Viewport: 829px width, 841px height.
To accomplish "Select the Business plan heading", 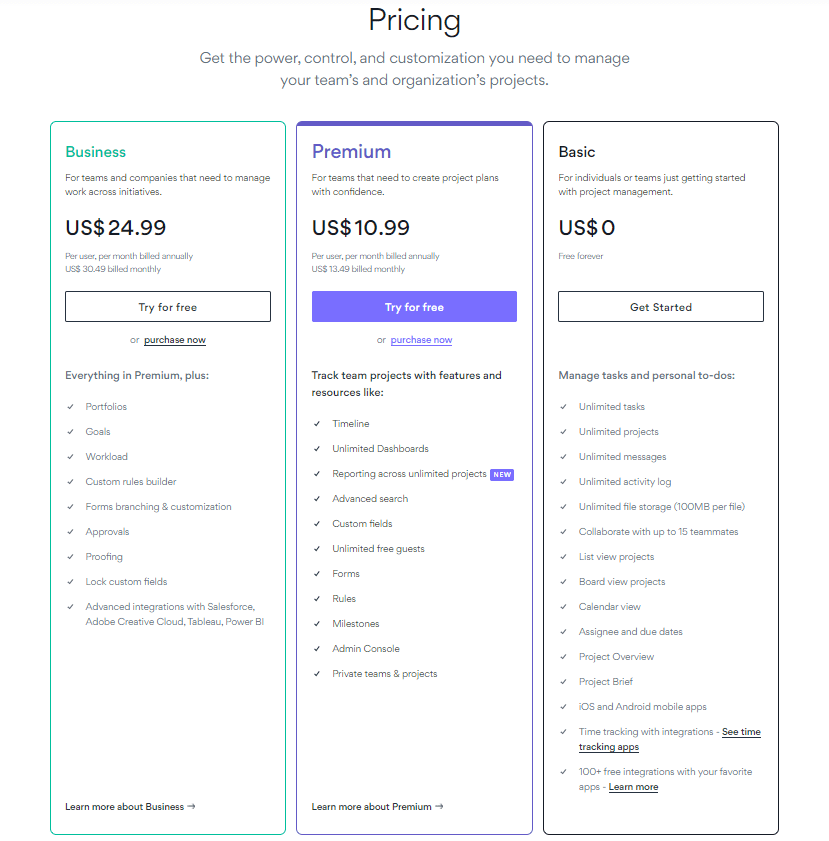I will point(96,152).
